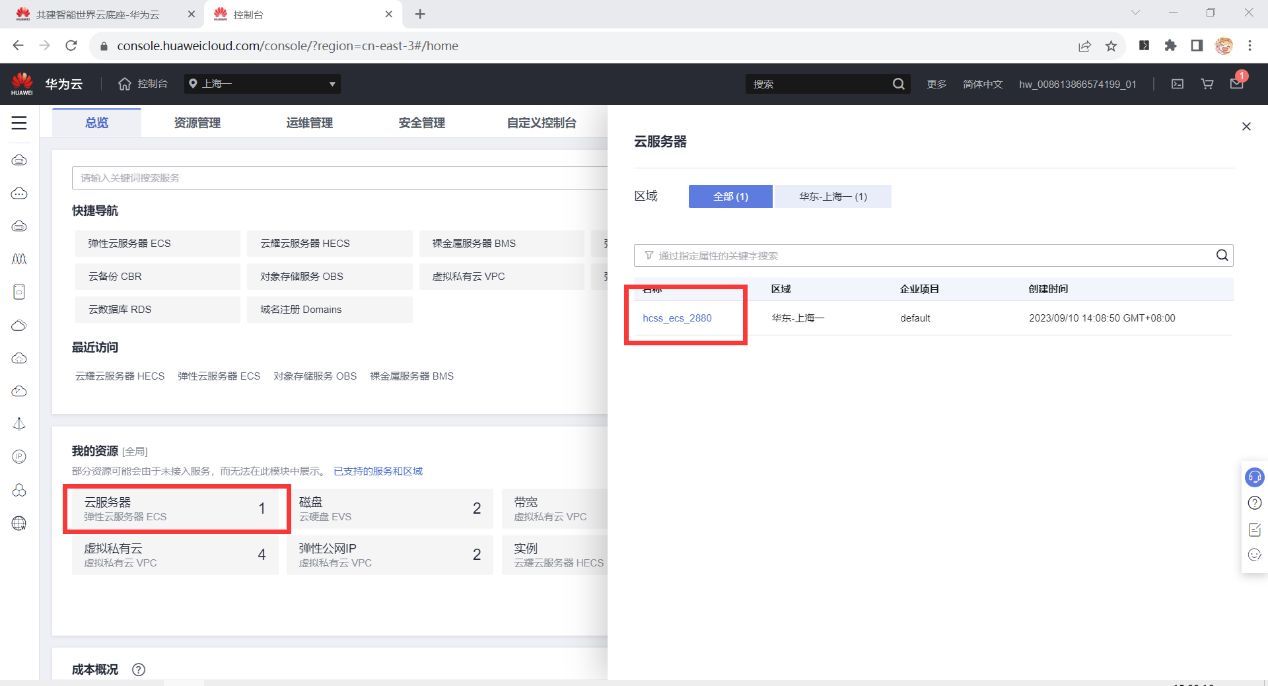Open the 控制台 home icon link
Image resolution: width=1268 pixels, height=686 pixels.
click(142, 84)
